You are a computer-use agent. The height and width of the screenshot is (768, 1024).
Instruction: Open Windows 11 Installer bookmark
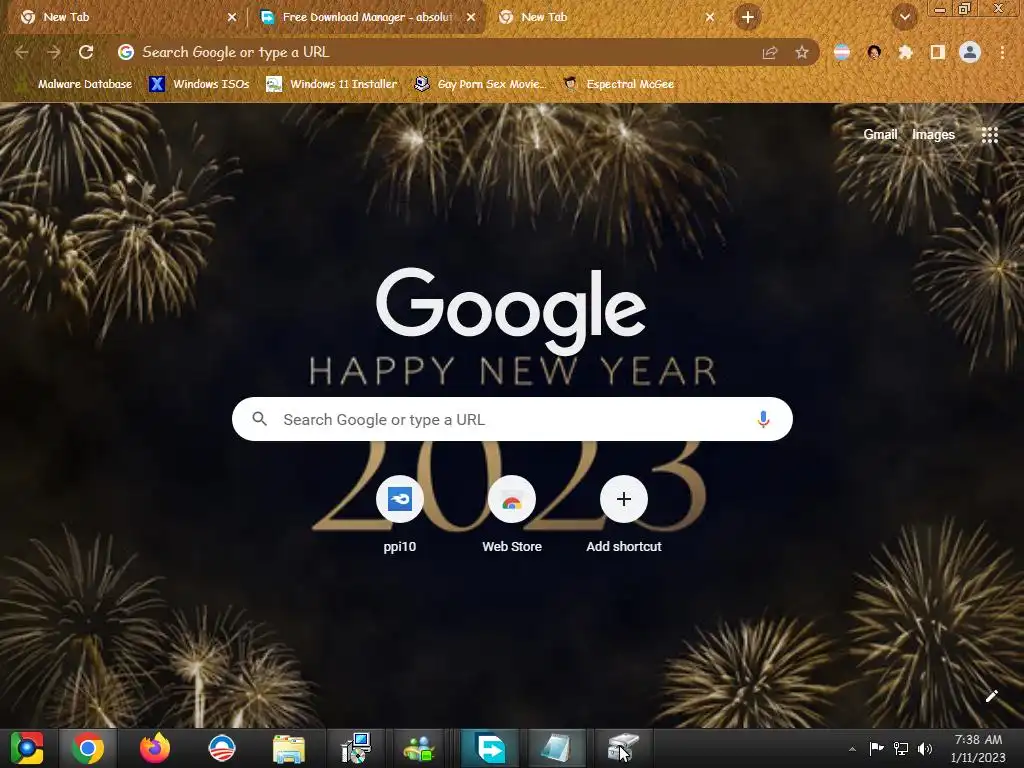(332, 84)
